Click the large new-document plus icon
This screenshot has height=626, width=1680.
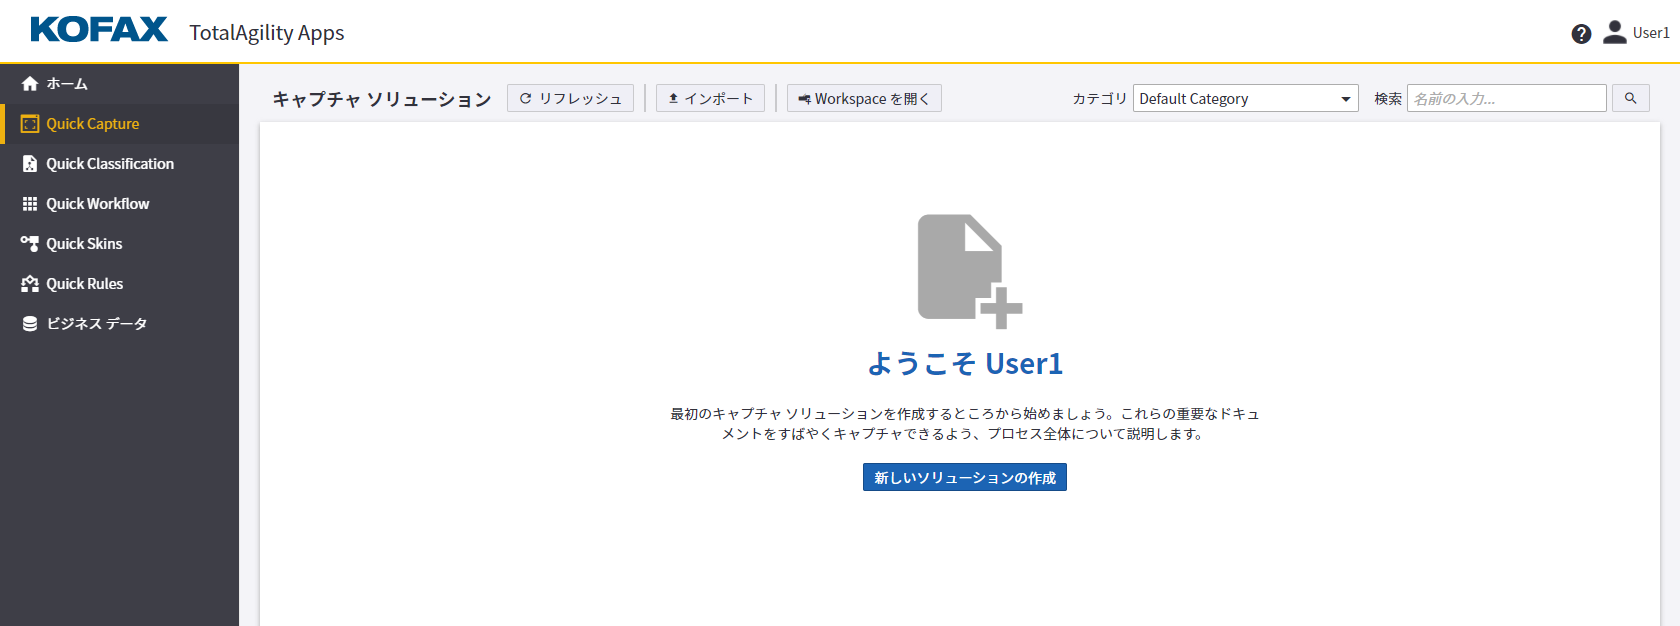(970, 271)
